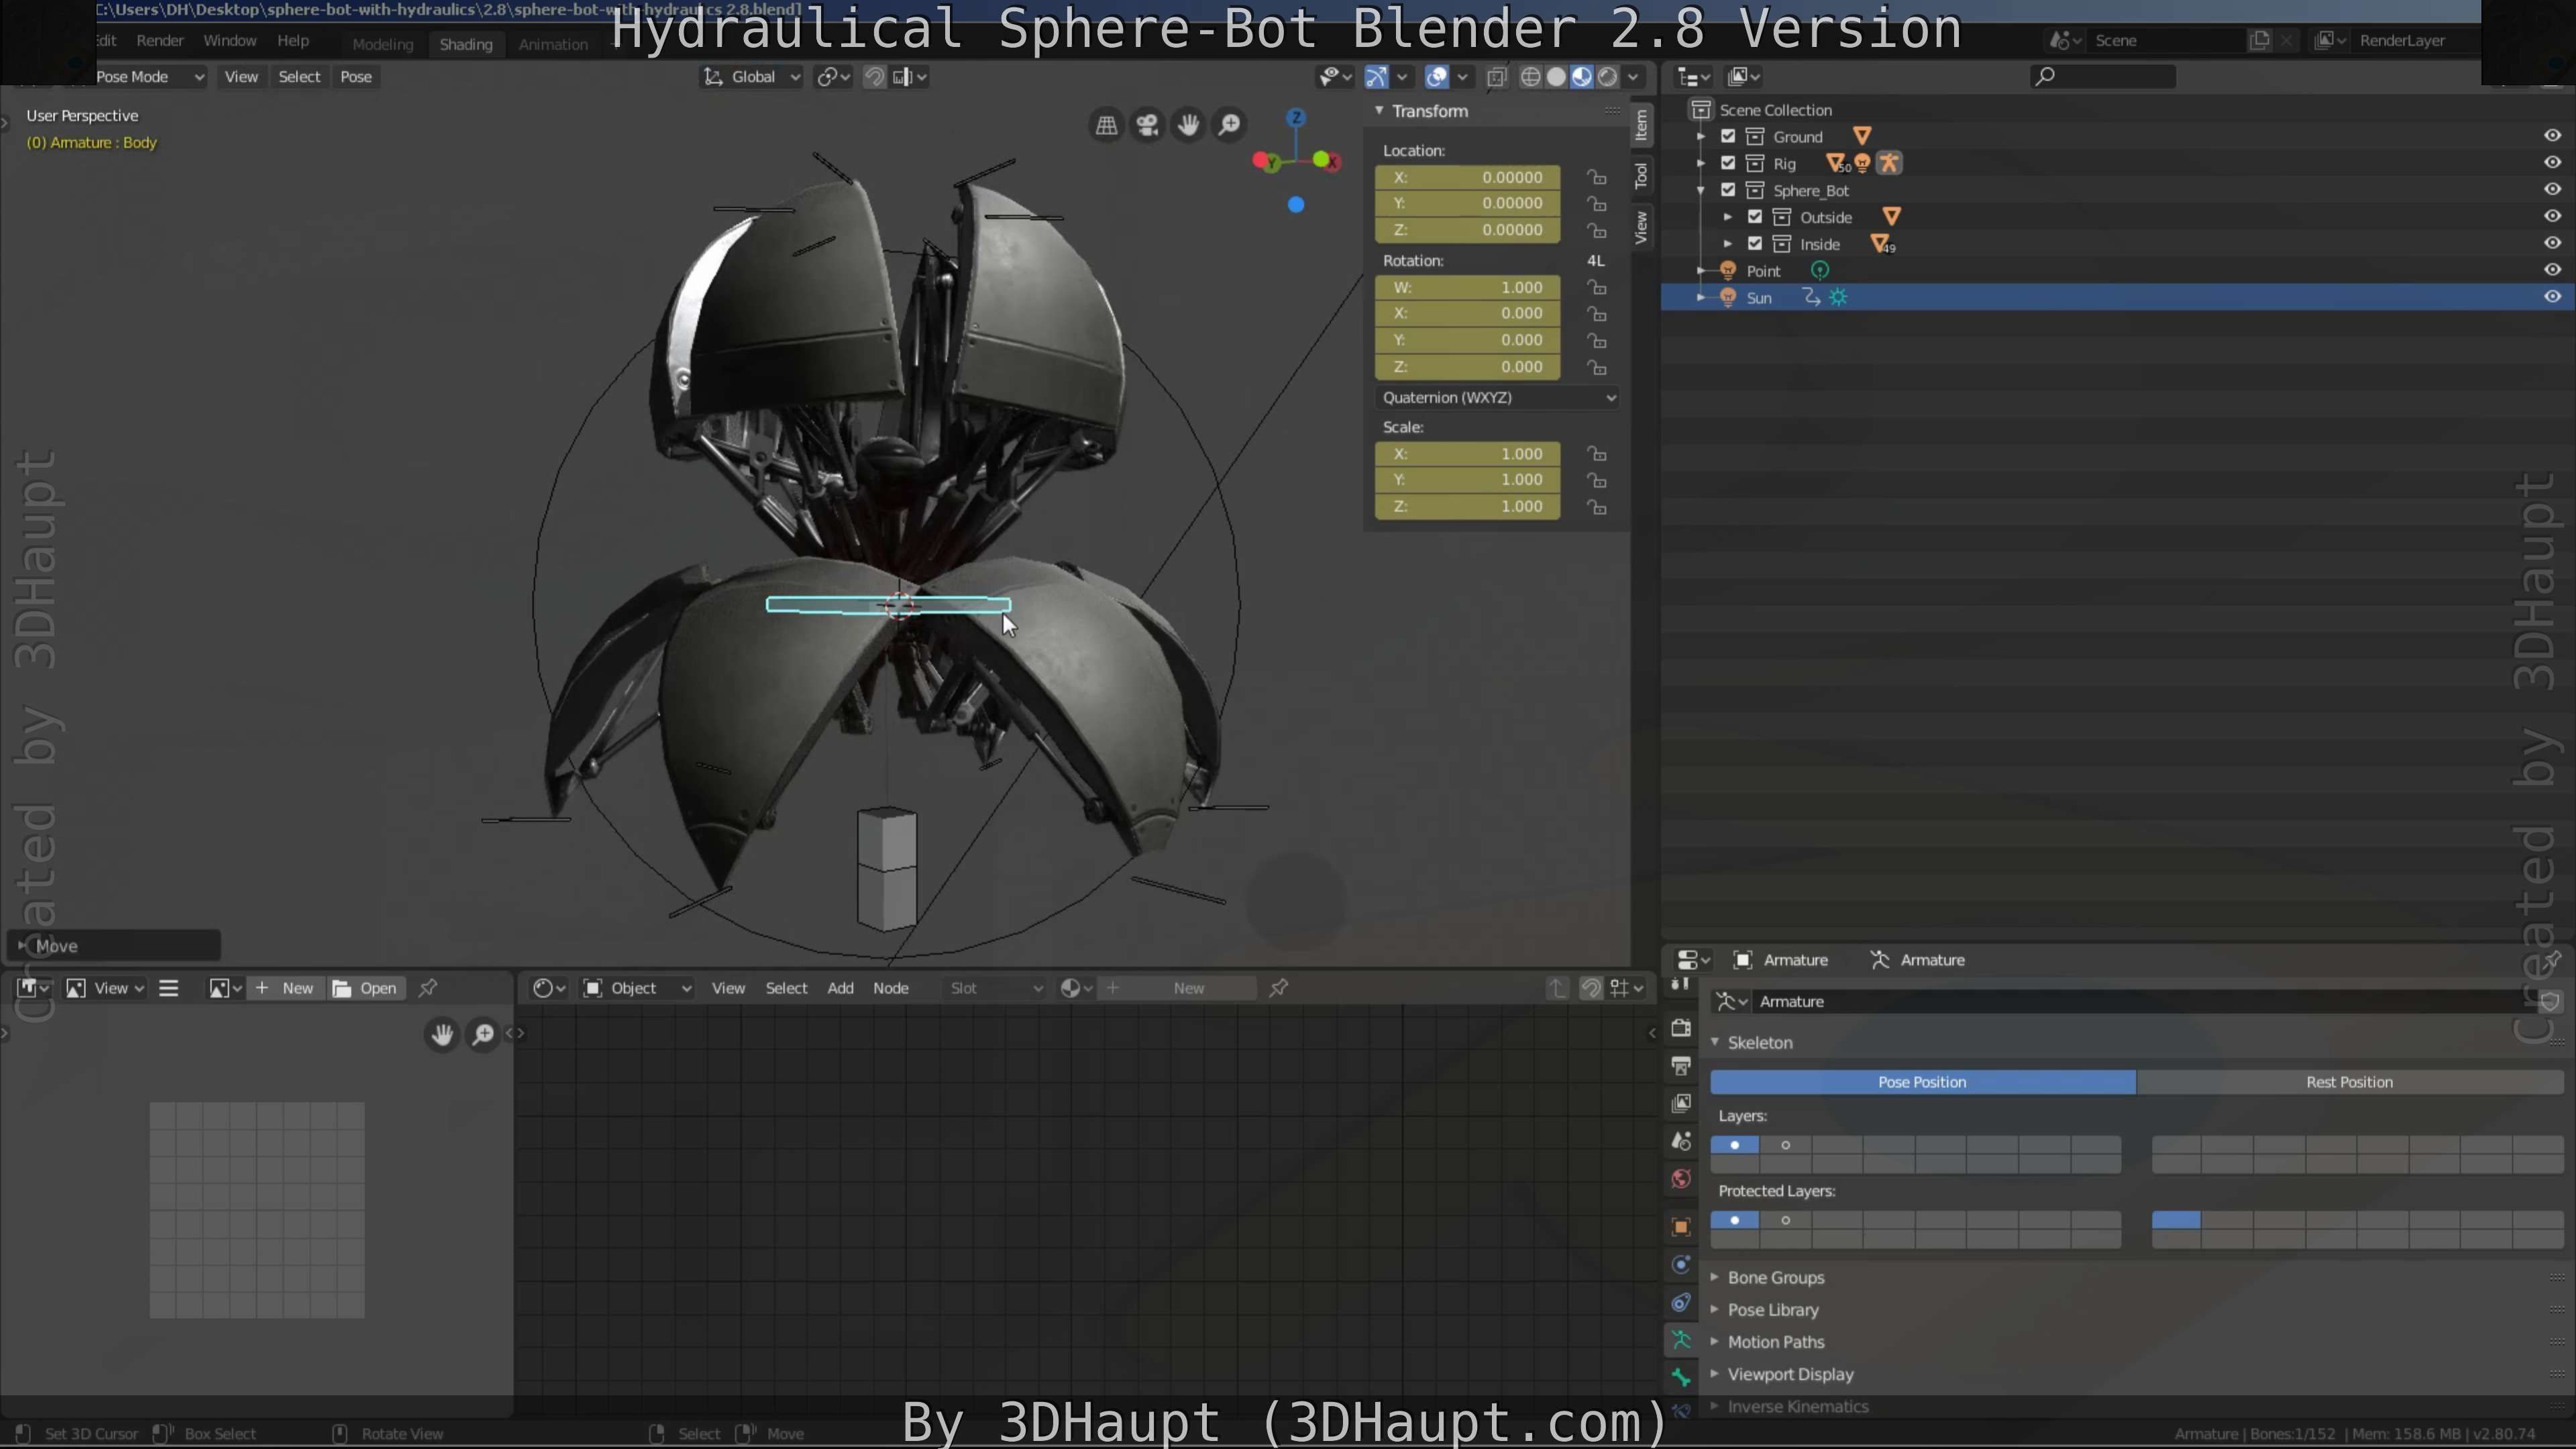This screenshot has width=2576, height=1449.
Task: Switch to material preview shading
Action: pos(1582,77)
